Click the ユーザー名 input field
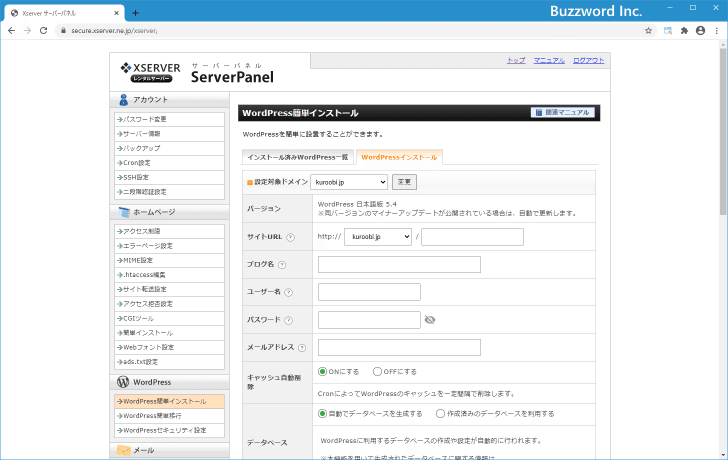Viewport: 728px width, 460px height. [369, 292]
